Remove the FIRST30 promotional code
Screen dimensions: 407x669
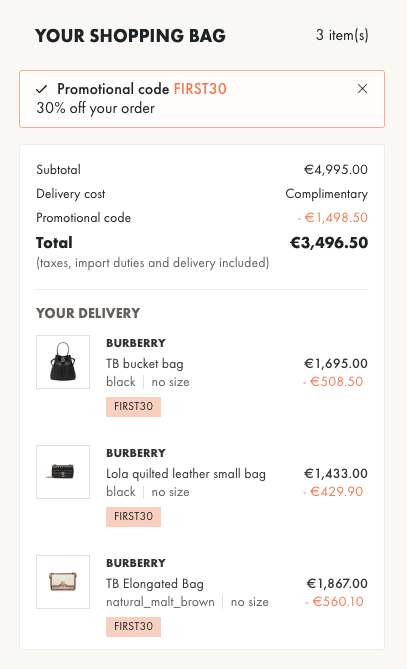[362, 89]
